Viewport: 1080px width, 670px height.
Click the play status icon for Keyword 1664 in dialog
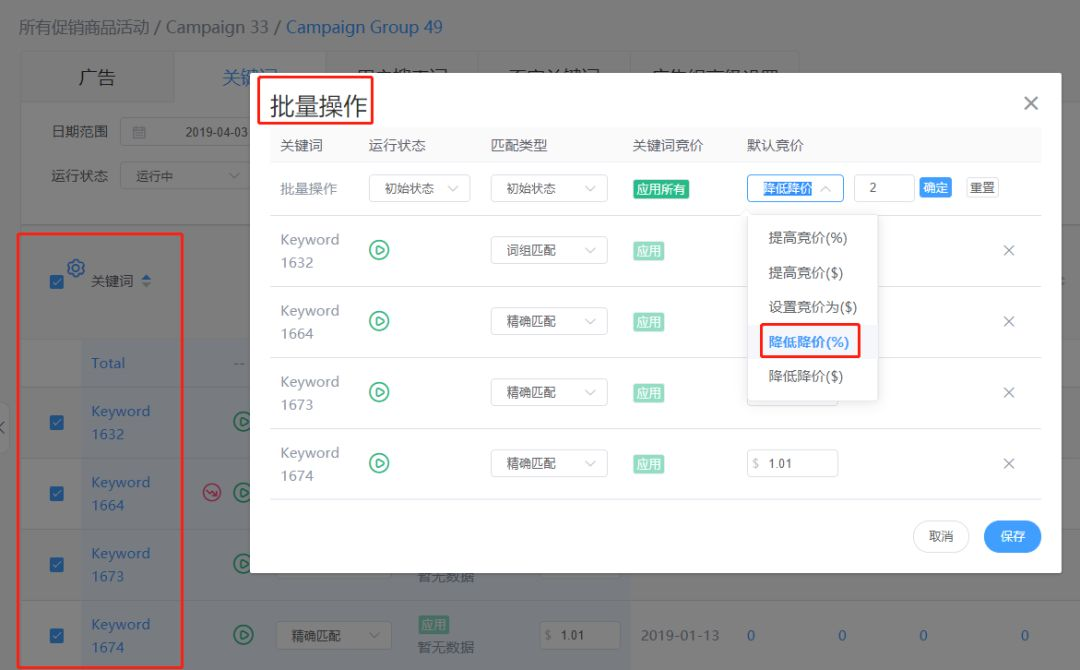(379, 321)
